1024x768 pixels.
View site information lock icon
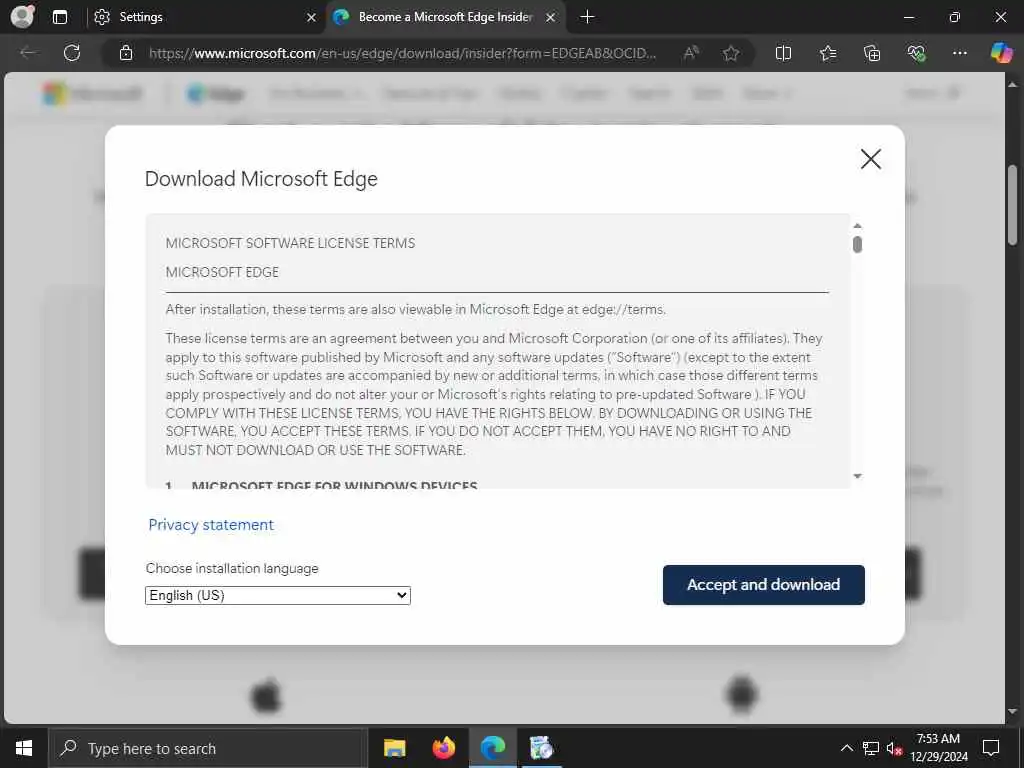coord(126,53)
